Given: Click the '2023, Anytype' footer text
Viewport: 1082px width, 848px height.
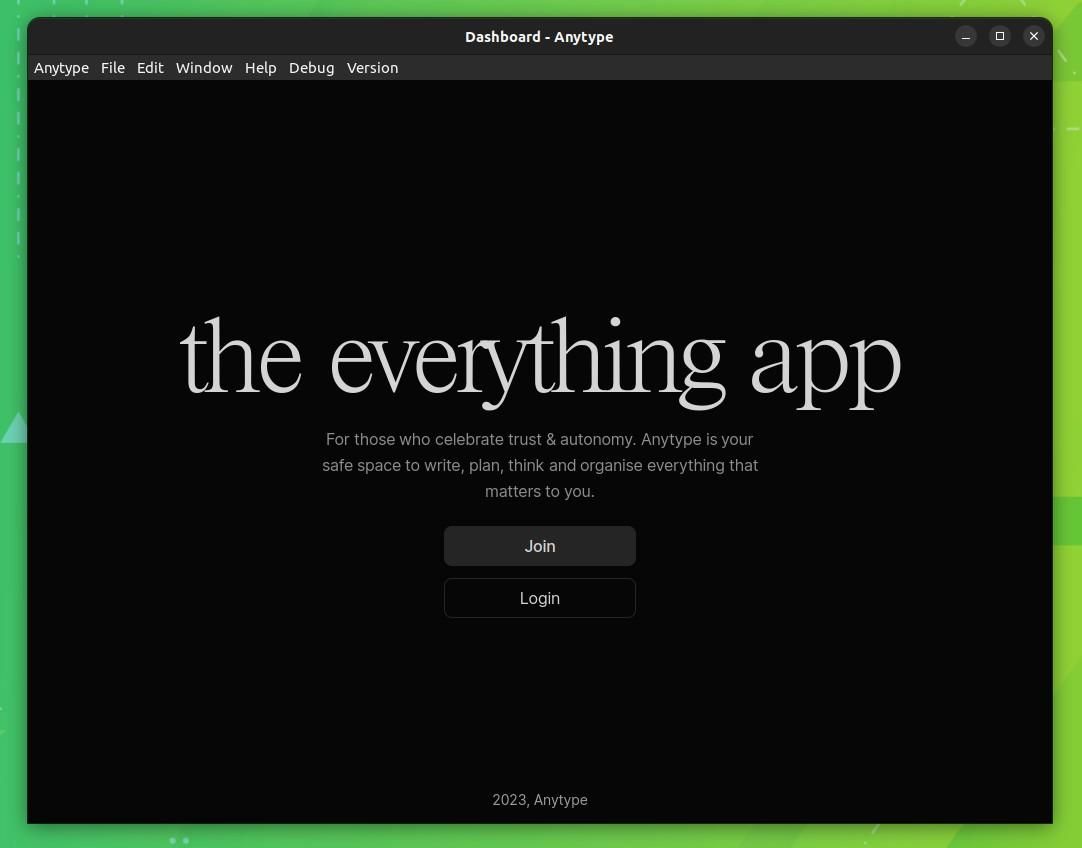Looking at the screenshot, I should coord(540,800).
